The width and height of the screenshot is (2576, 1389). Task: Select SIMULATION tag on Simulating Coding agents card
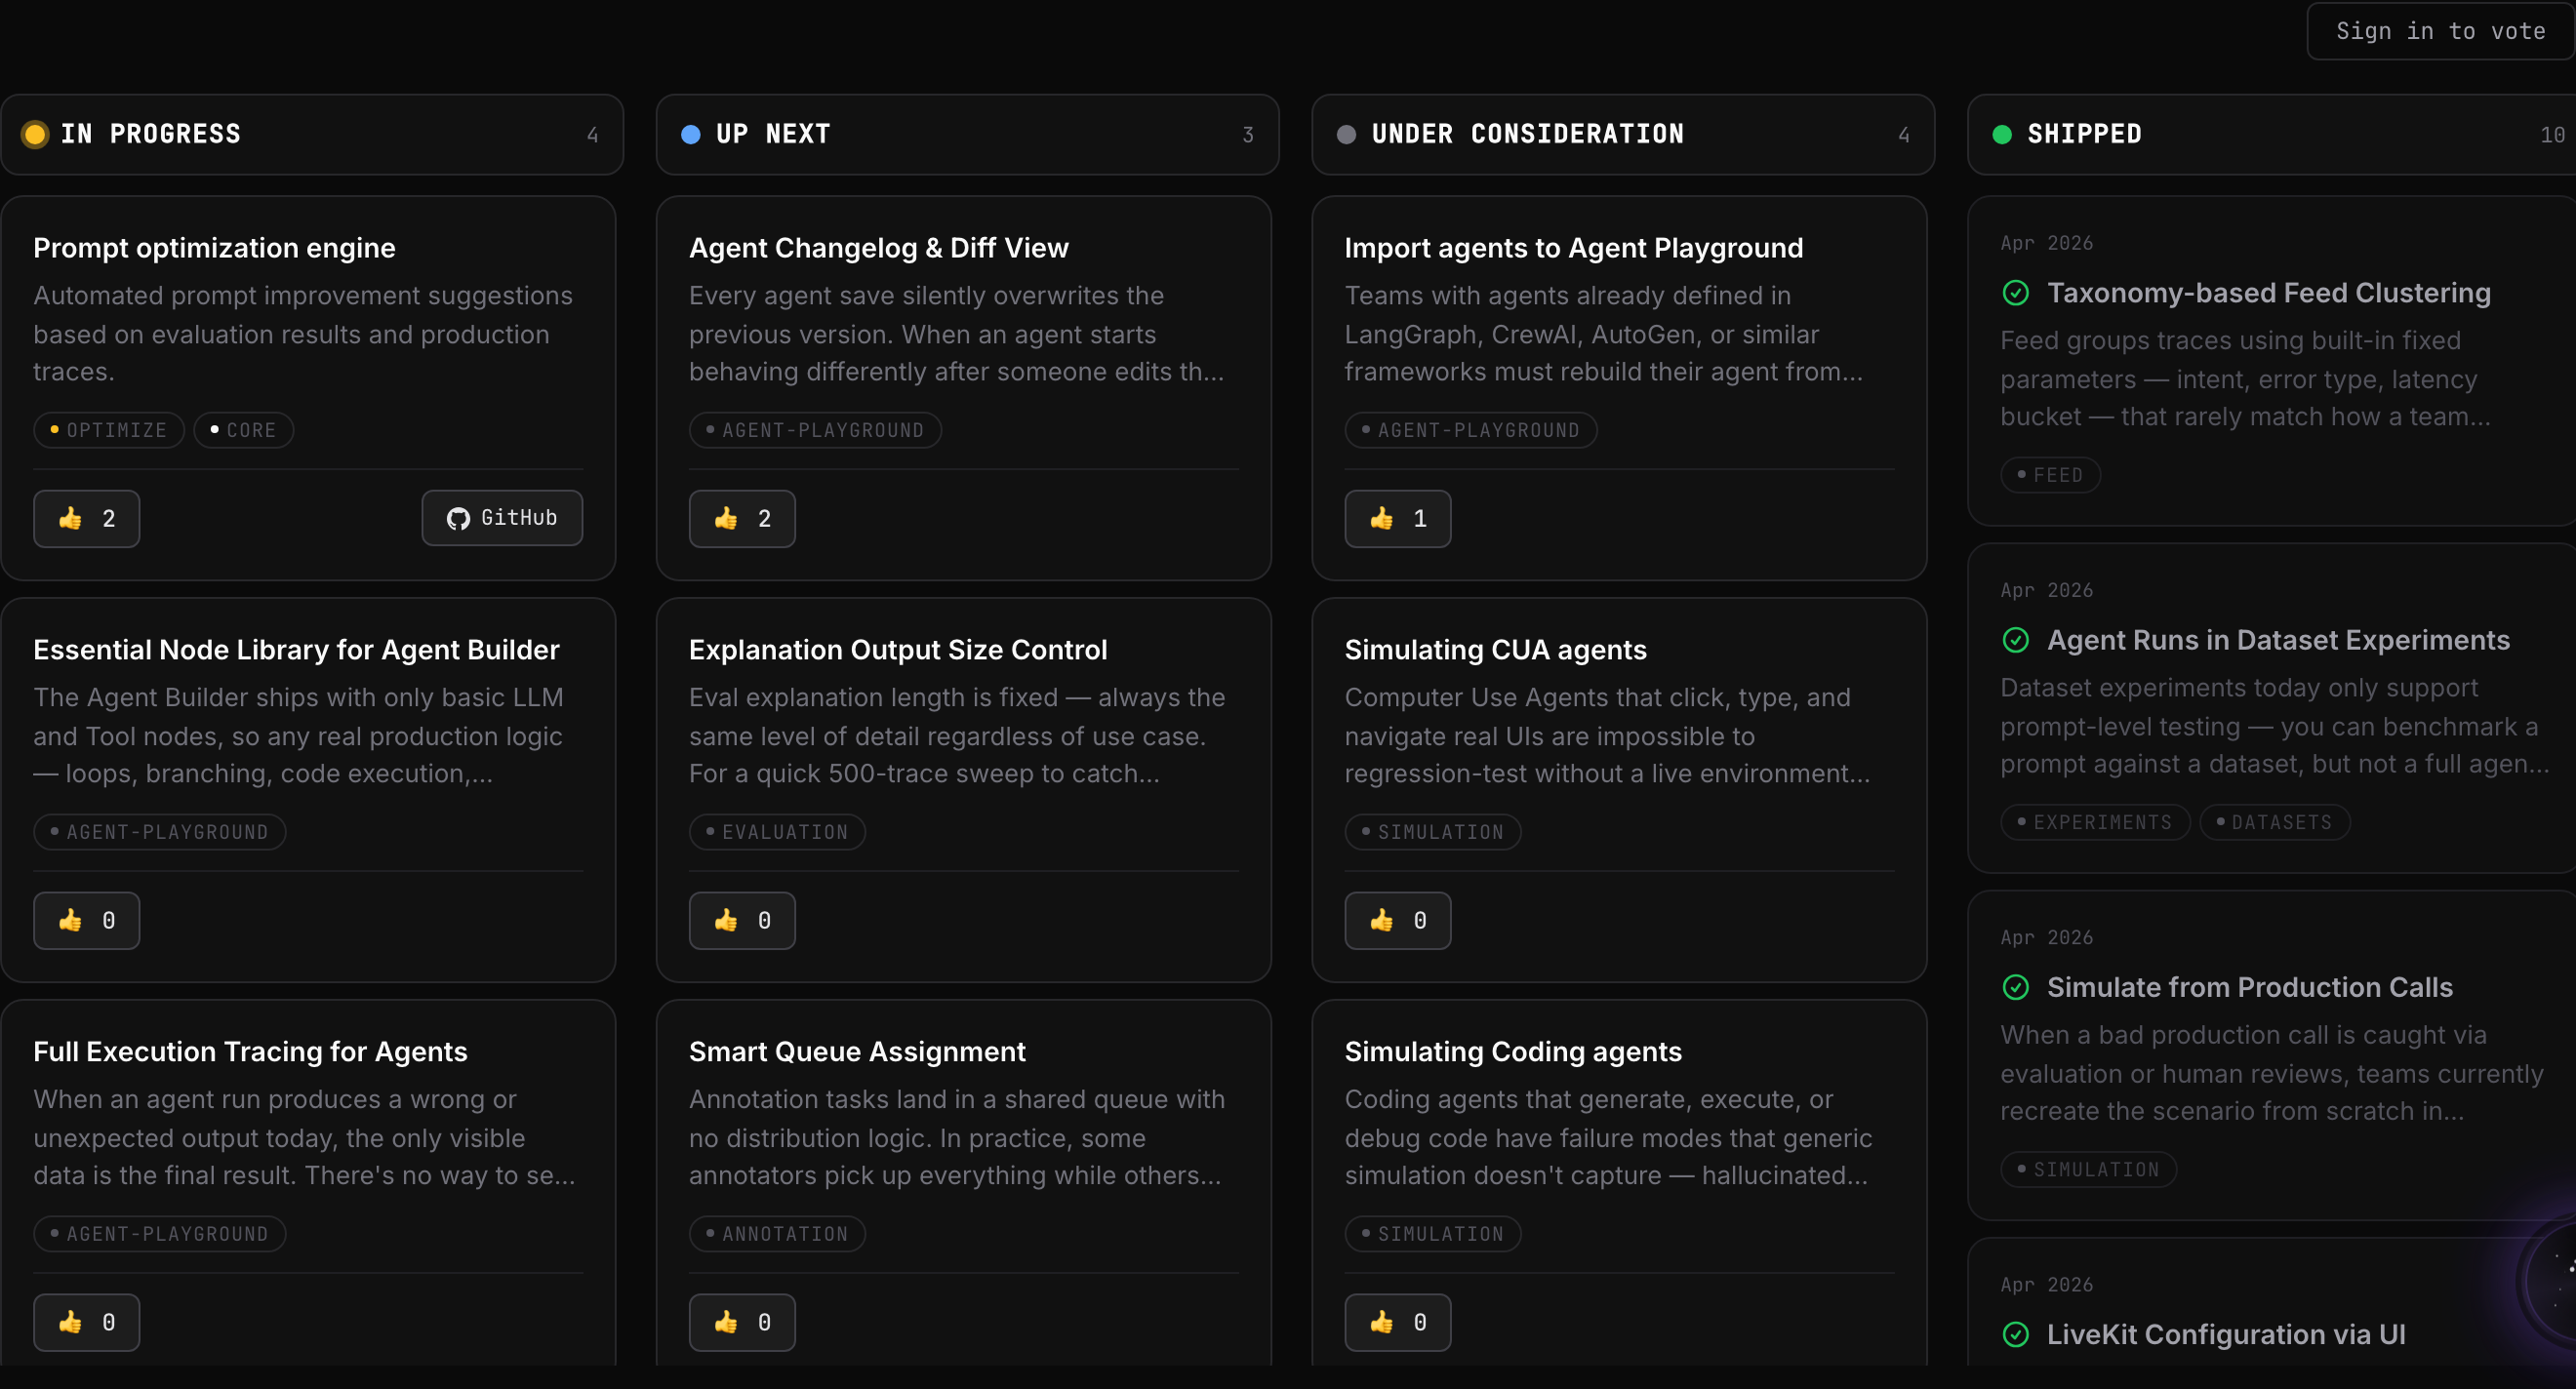1433,1234
